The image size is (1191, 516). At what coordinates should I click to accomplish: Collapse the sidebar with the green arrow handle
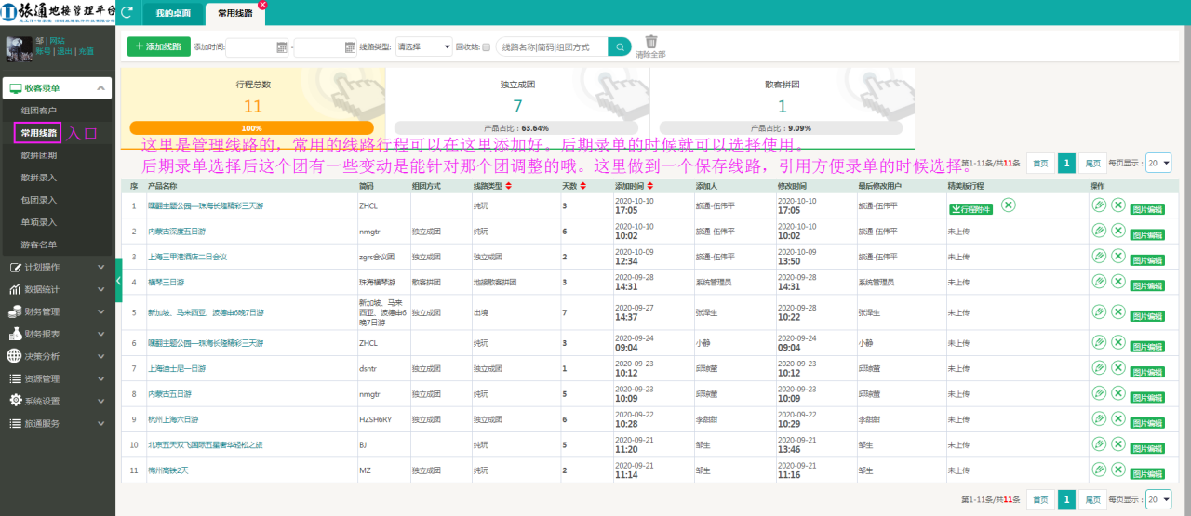pyautogui.click(x=118, y=281)
